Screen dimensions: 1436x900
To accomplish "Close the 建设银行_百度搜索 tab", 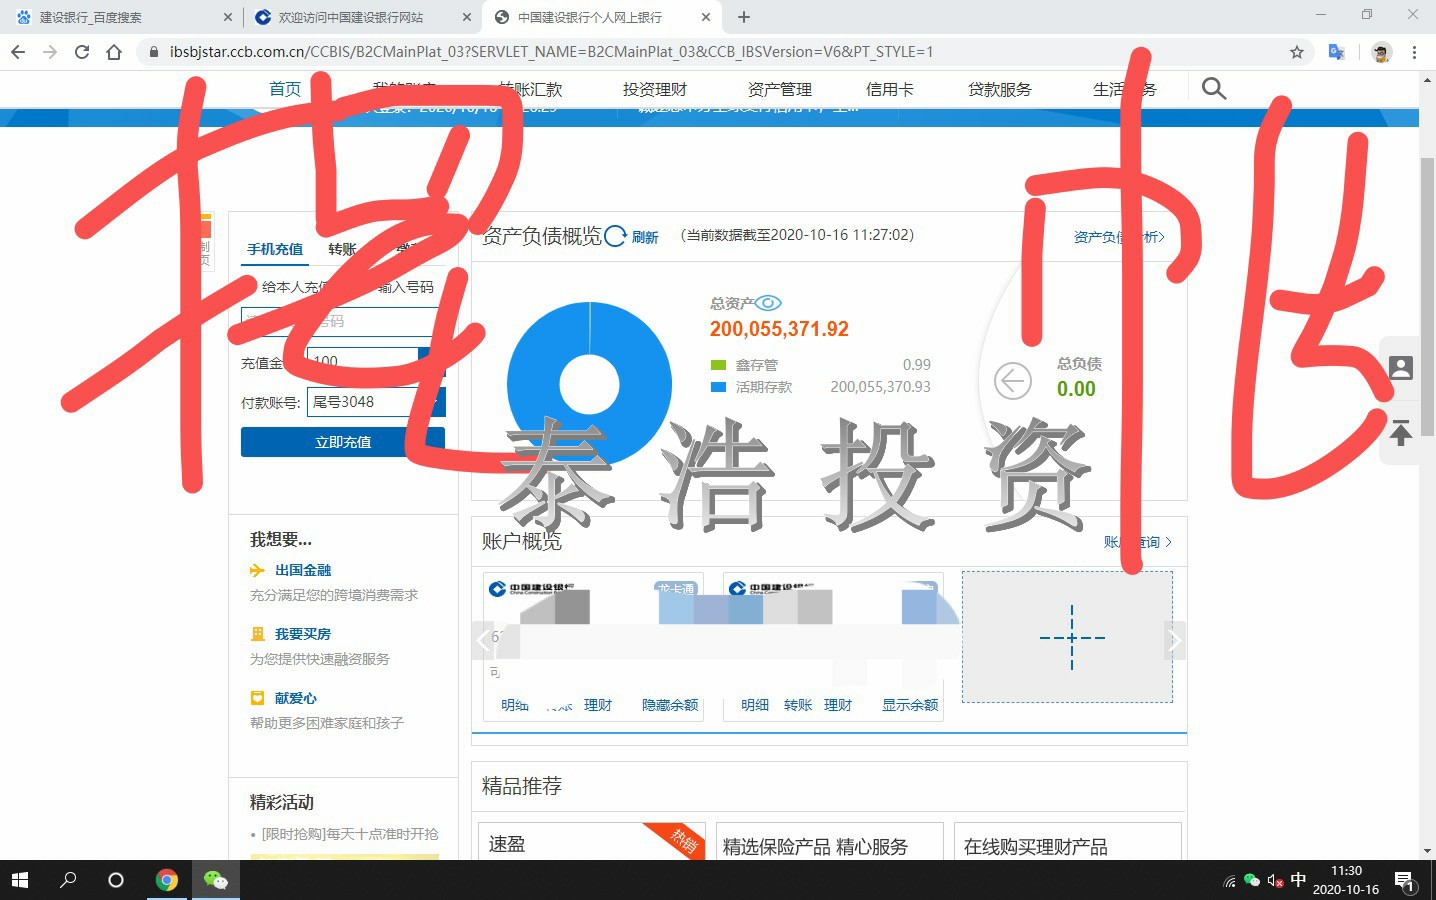I will [227, 17].
